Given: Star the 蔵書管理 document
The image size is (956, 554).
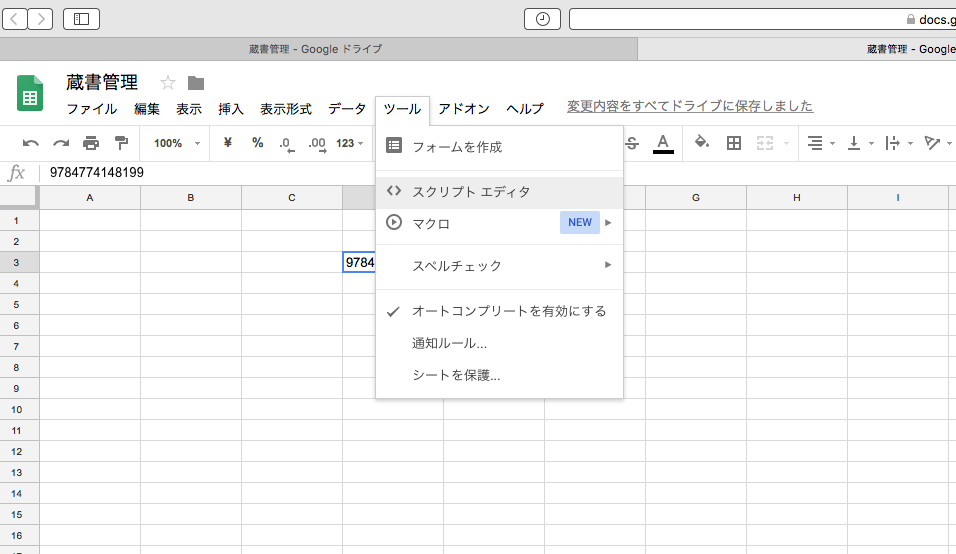Looking at the screenshot, I should pos(168,83).
